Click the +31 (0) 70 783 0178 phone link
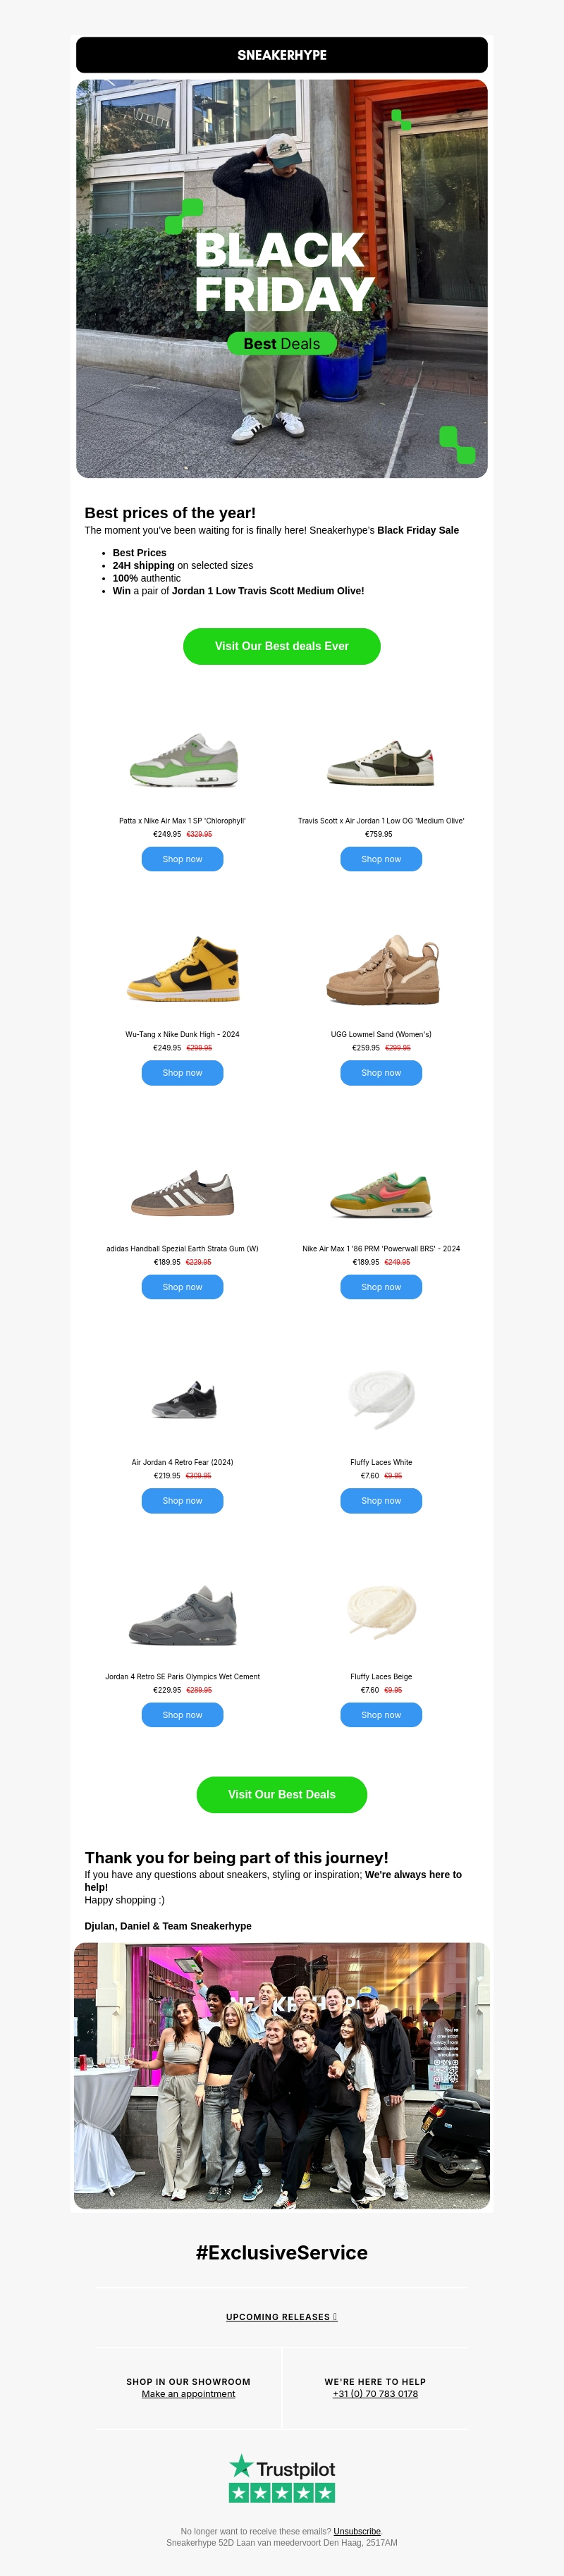 pos(375,2394)
